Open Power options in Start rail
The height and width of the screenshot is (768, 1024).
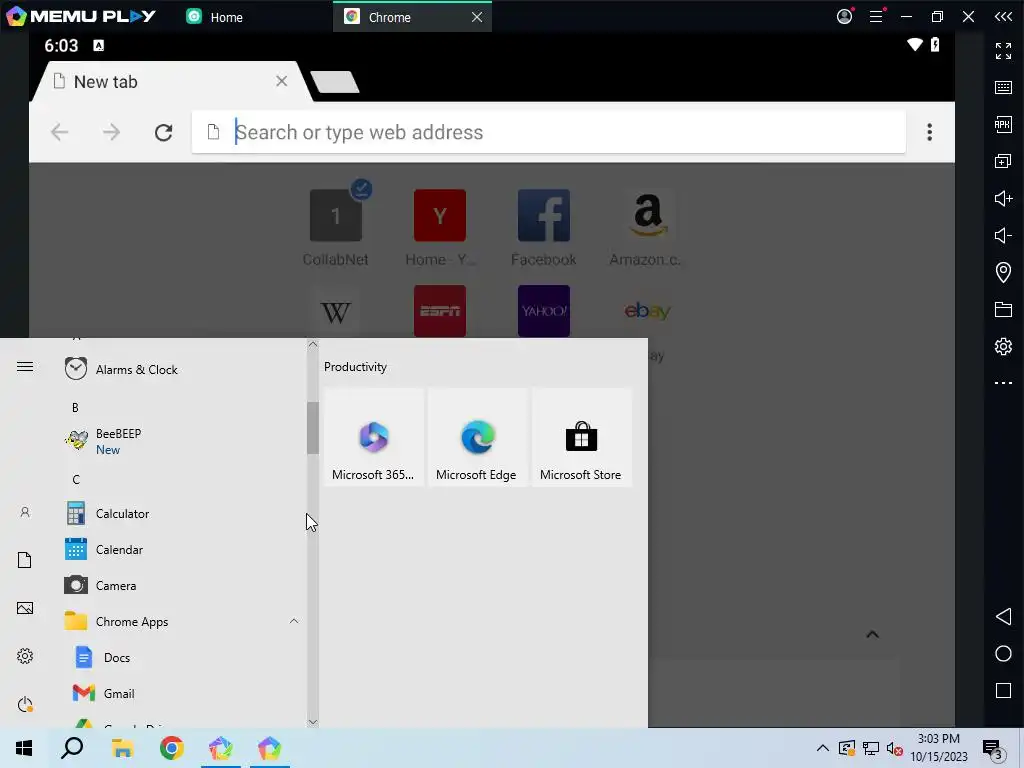pyautogui.click(x=25, y=704)
